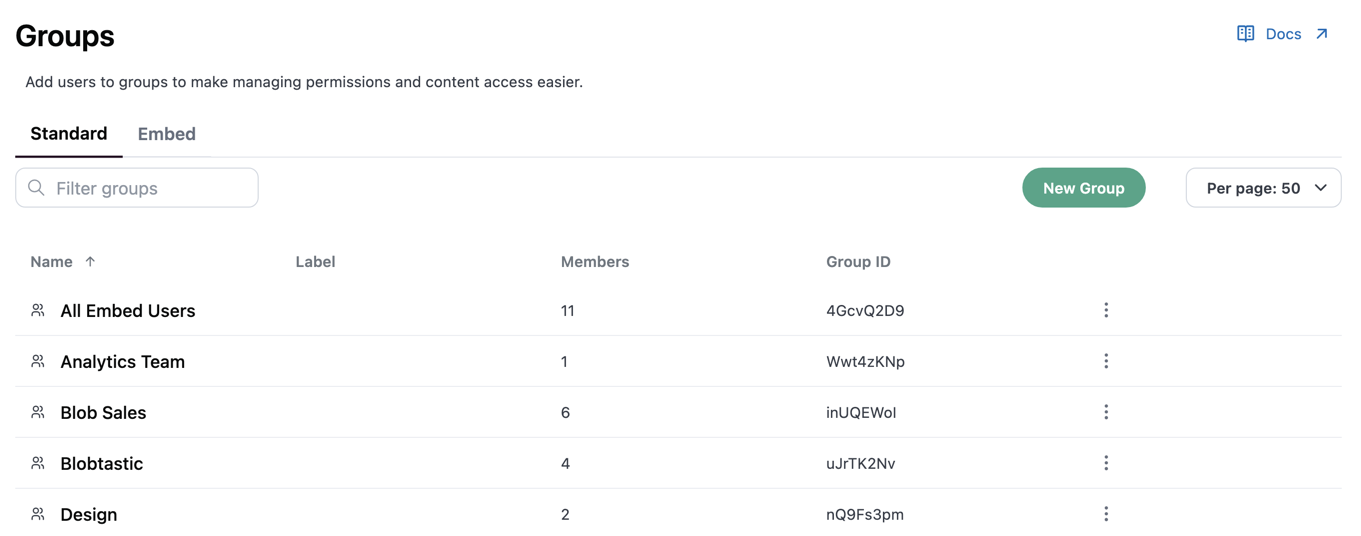
Task: Open the Docs link
Action: point(1283,34)
